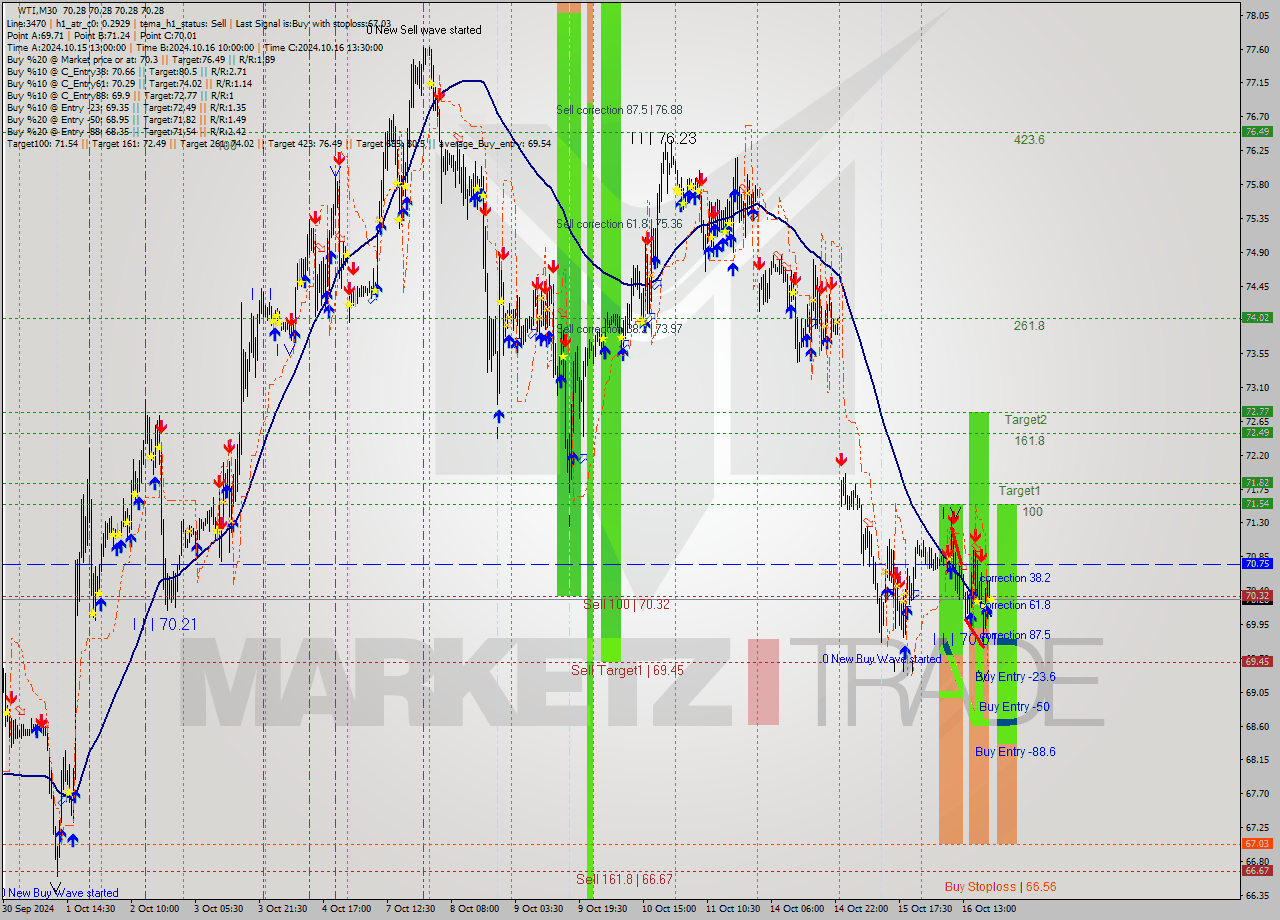The image size is (1280, 920).
Task: Click the orange 67.03 price tag on axis
Action: click(x=1257, y=843)
